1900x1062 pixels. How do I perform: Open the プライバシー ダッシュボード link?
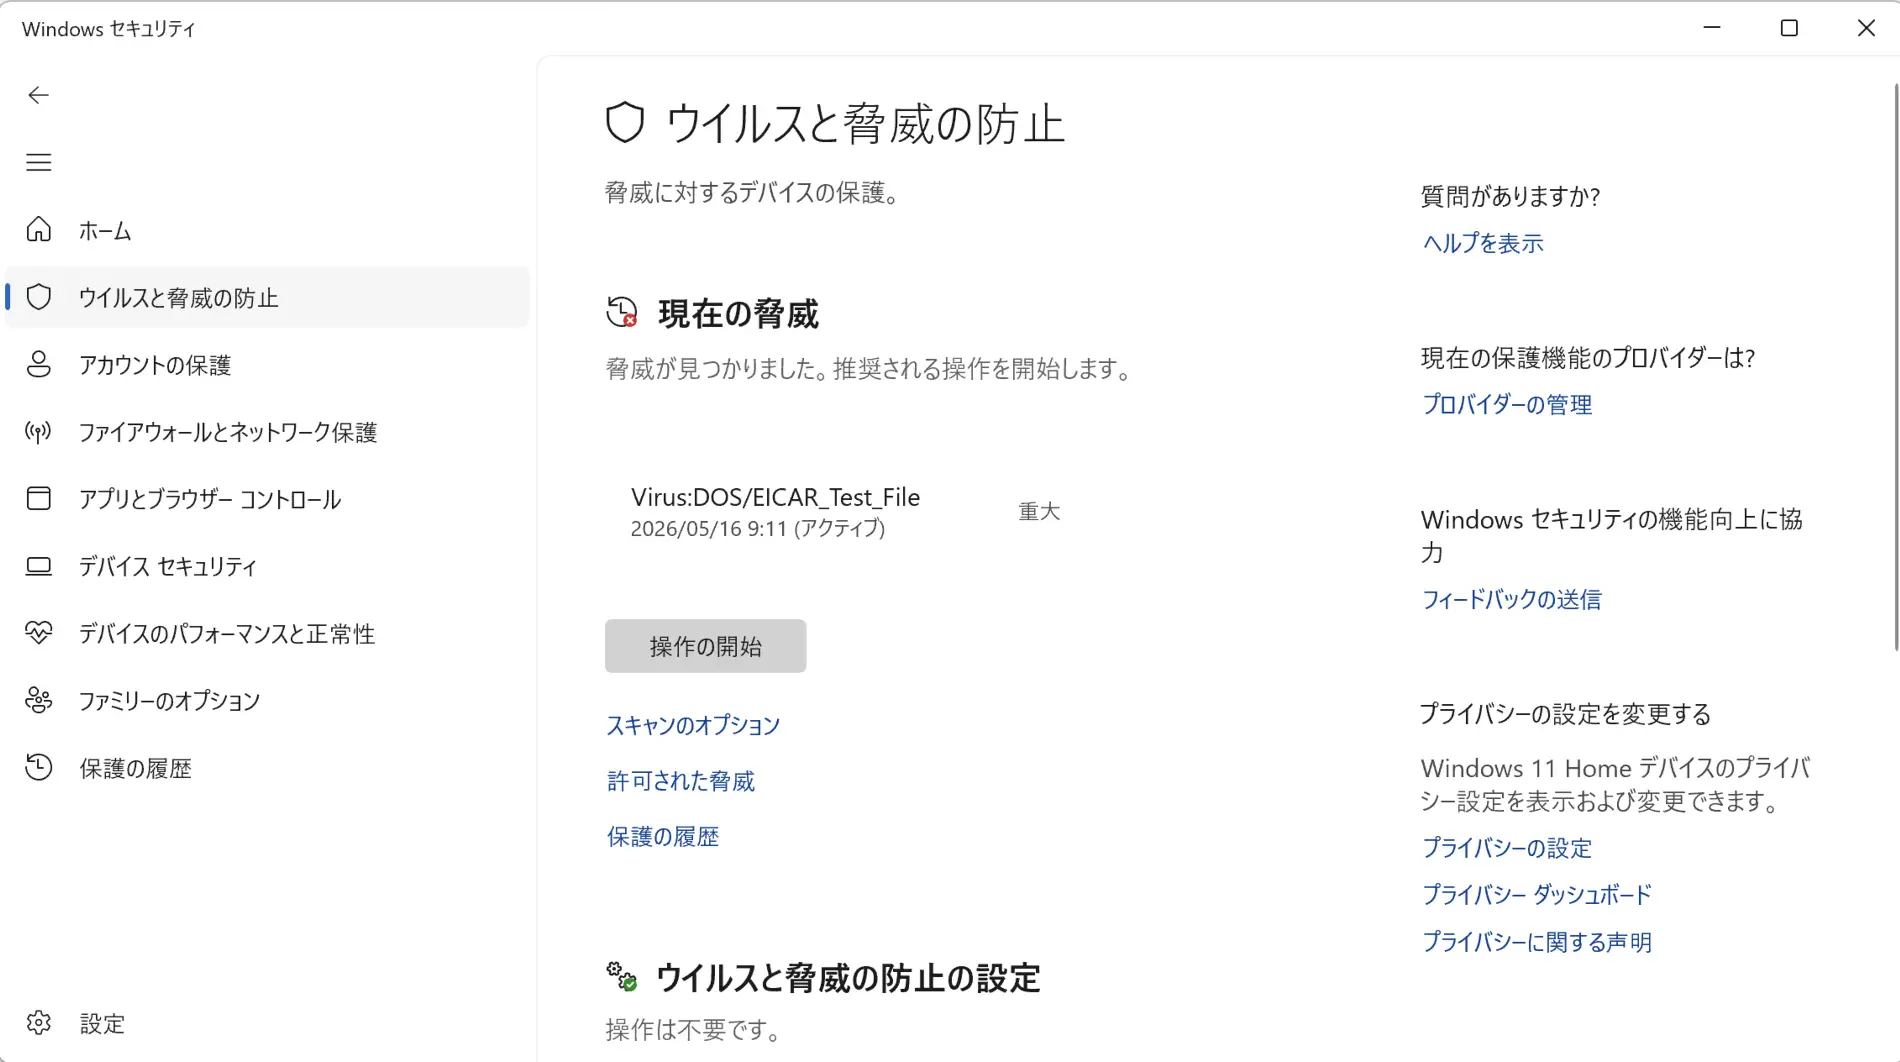click(1537, 895)
